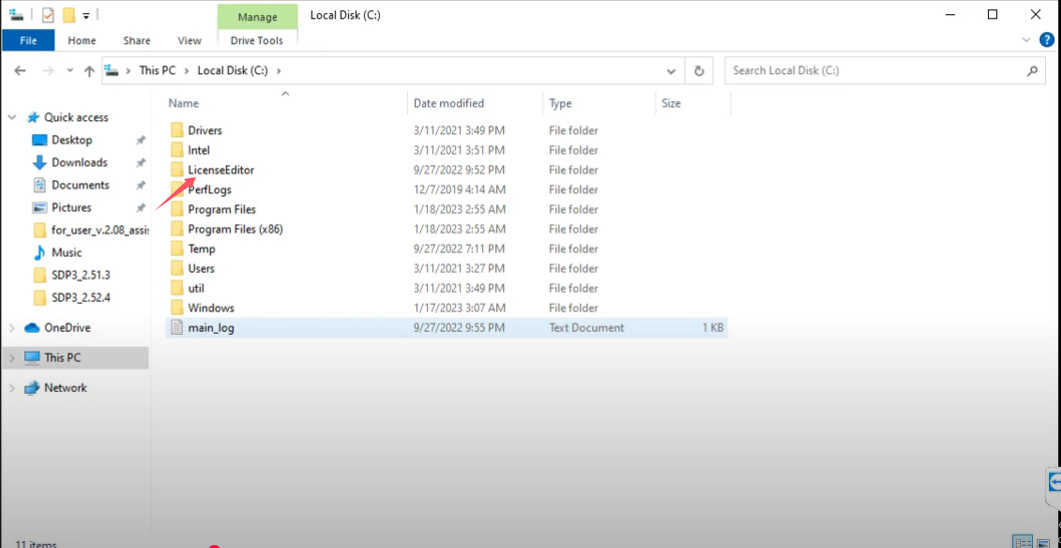
Task: Open the recent locations dropdown arrow
Action: [69, 70]
